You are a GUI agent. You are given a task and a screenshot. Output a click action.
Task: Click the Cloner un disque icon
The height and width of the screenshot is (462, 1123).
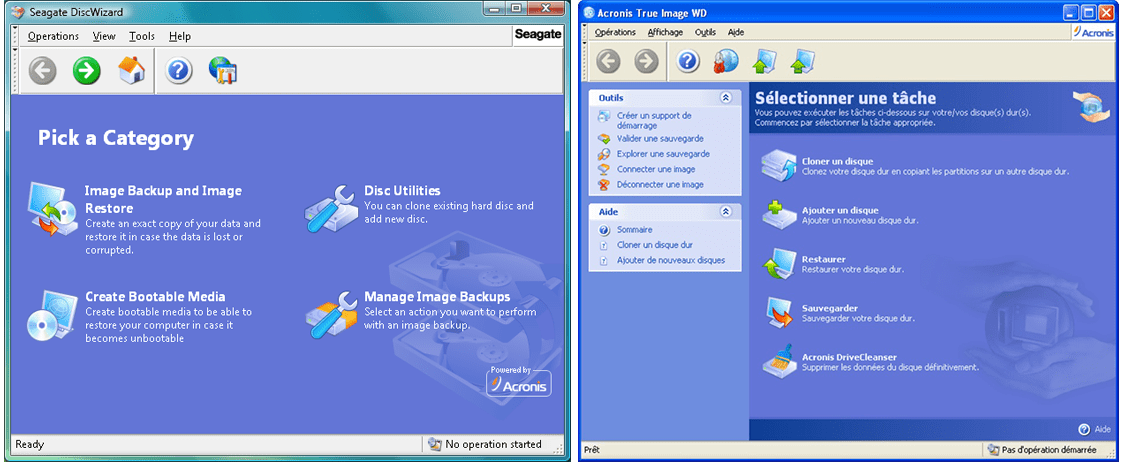pyautogui.click(x=779, y=167)
